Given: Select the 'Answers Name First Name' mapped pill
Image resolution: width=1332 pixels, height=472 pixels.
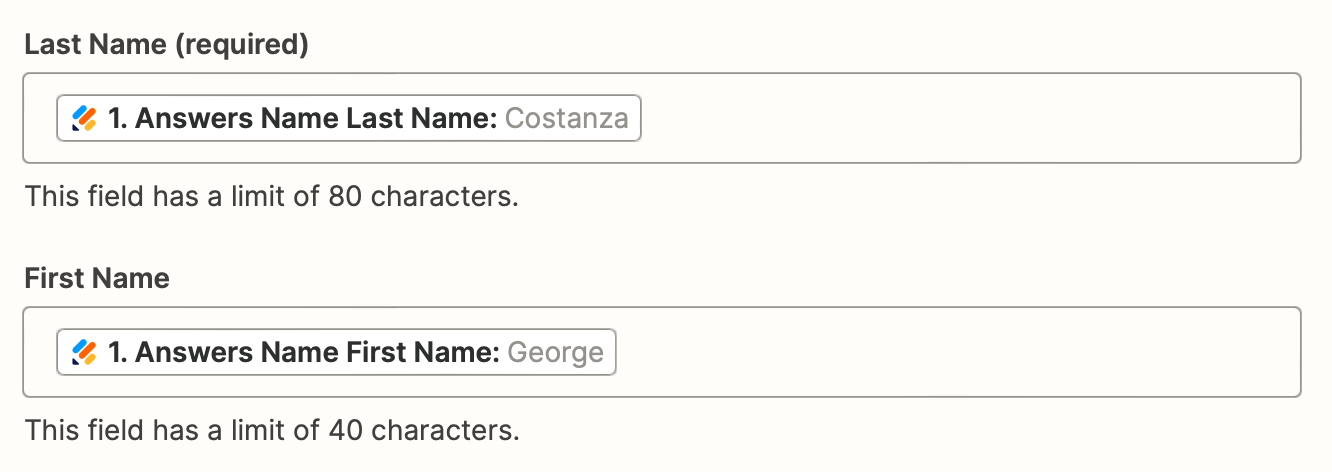Looking at the screenshot, I should (x=336, y=353).
